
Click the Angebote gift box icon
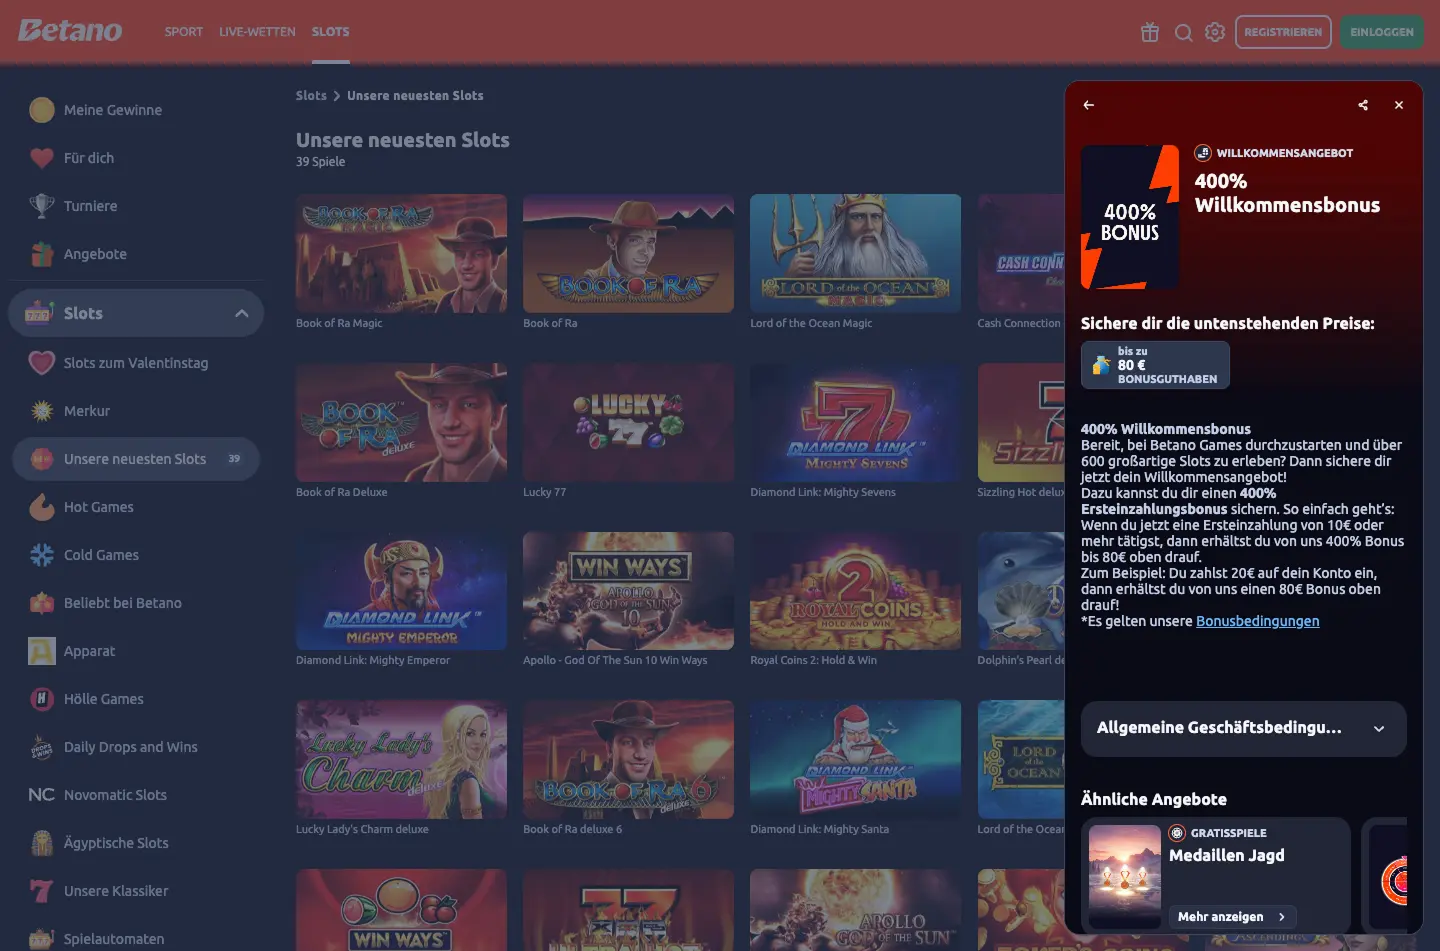click(42, 254)
